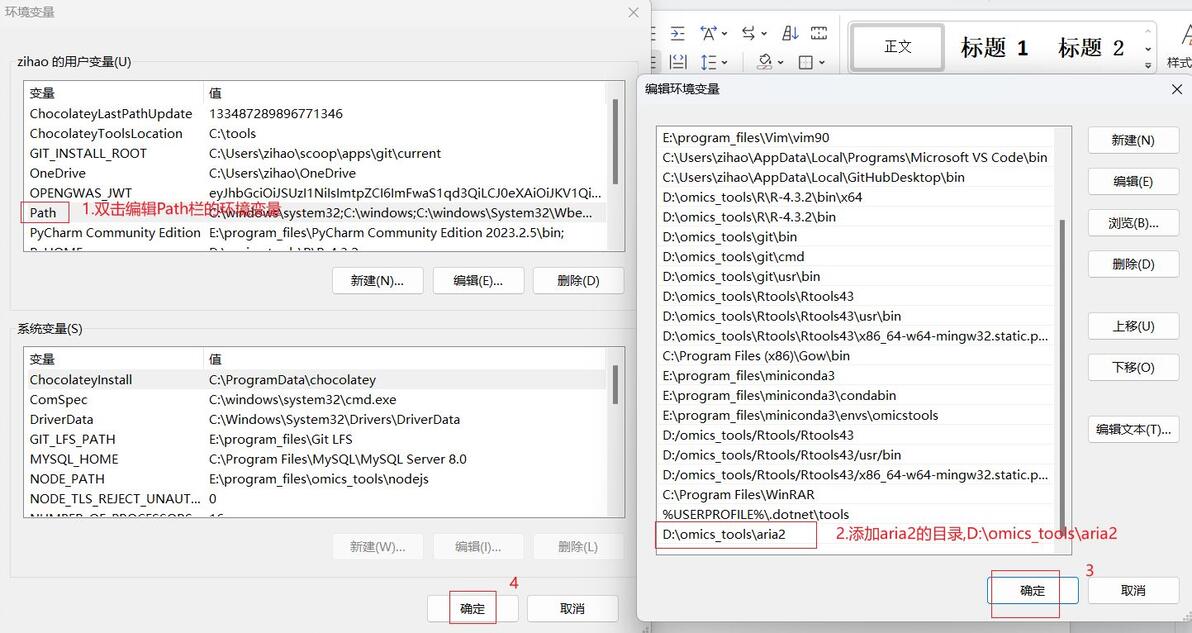
Task: Click the character scaling 'A' icon in ribbon
Action: click(x=708, y=33)
